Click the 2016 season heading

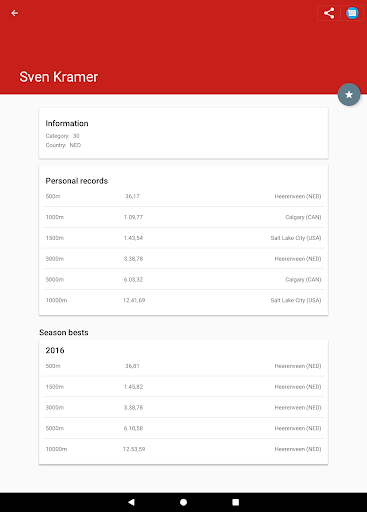pos(55,350)
